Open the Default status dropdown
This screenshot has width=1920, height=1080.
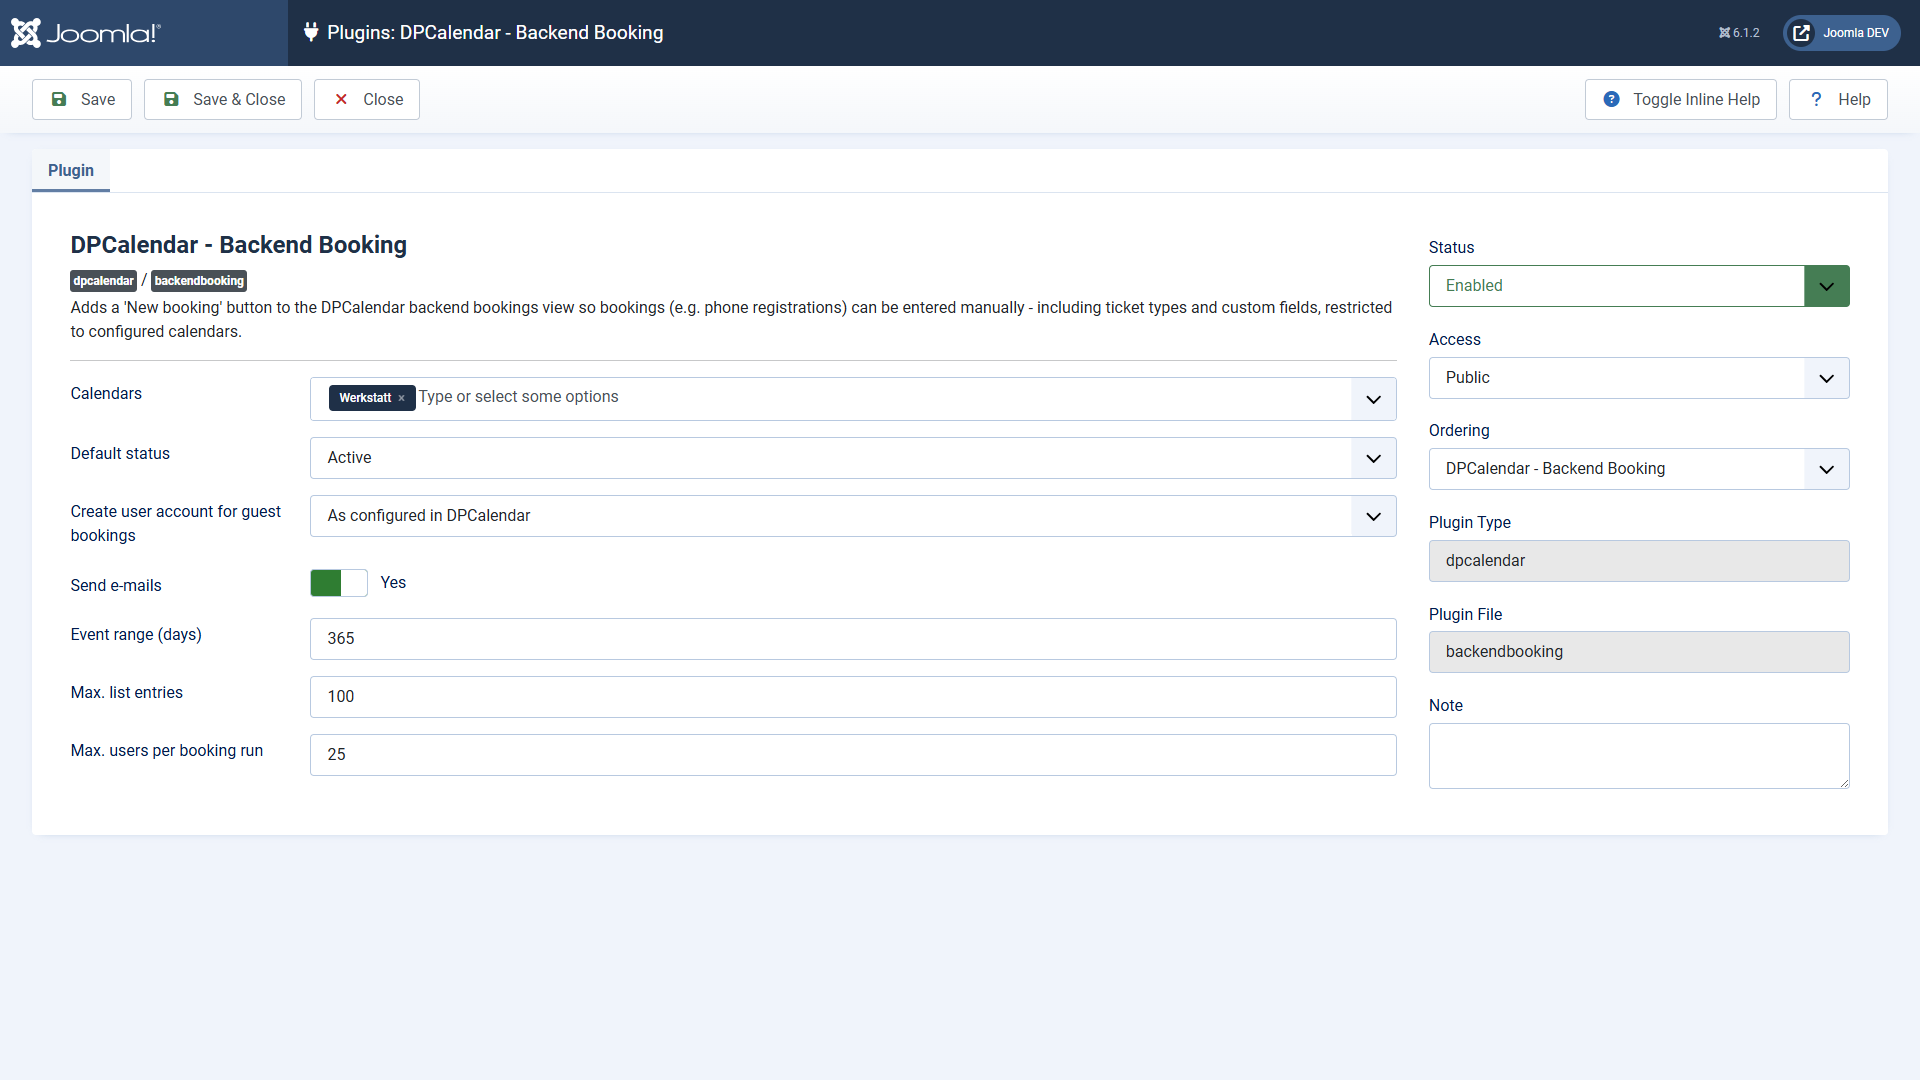pos(853,458)
